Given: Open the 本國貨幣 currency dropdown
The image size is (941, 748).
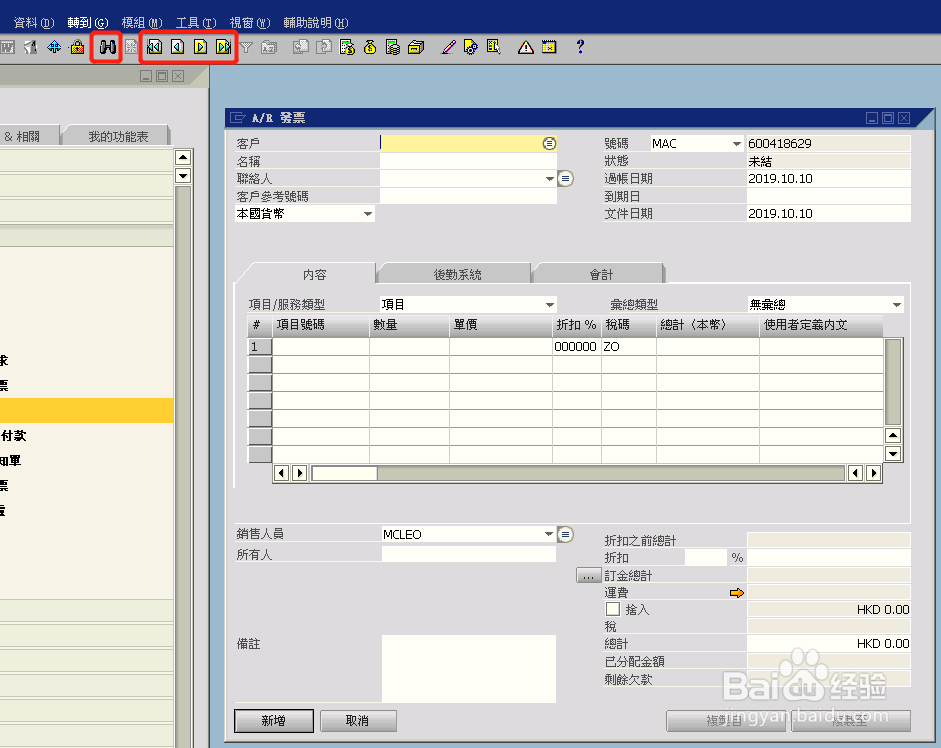Looking at the screenshot, I should point(367,213).
